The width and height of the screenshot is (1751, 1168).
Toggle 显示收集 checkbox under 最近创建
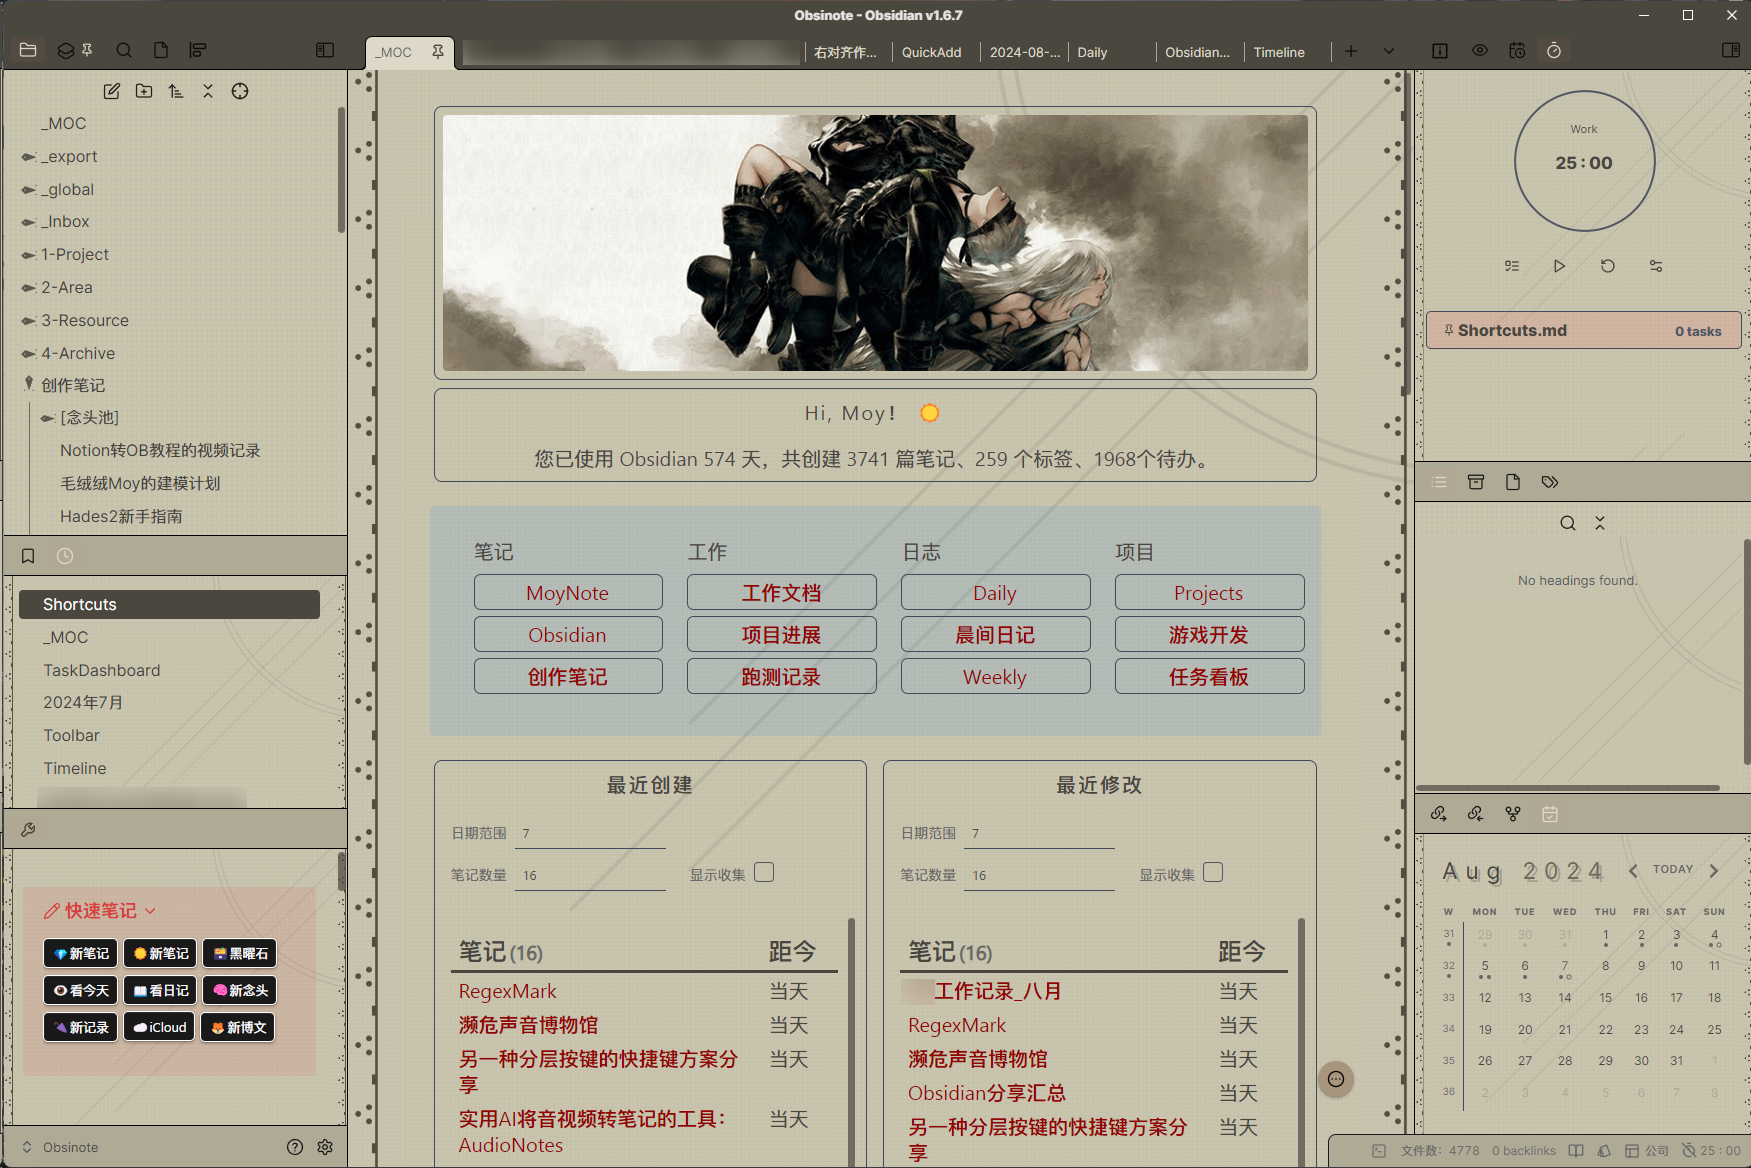click(x=764, y=872)
